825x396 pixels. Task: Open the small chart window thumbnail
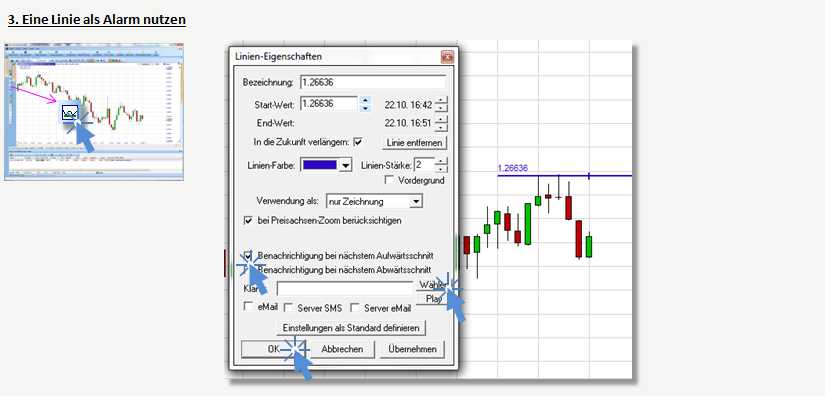[94, 112]
